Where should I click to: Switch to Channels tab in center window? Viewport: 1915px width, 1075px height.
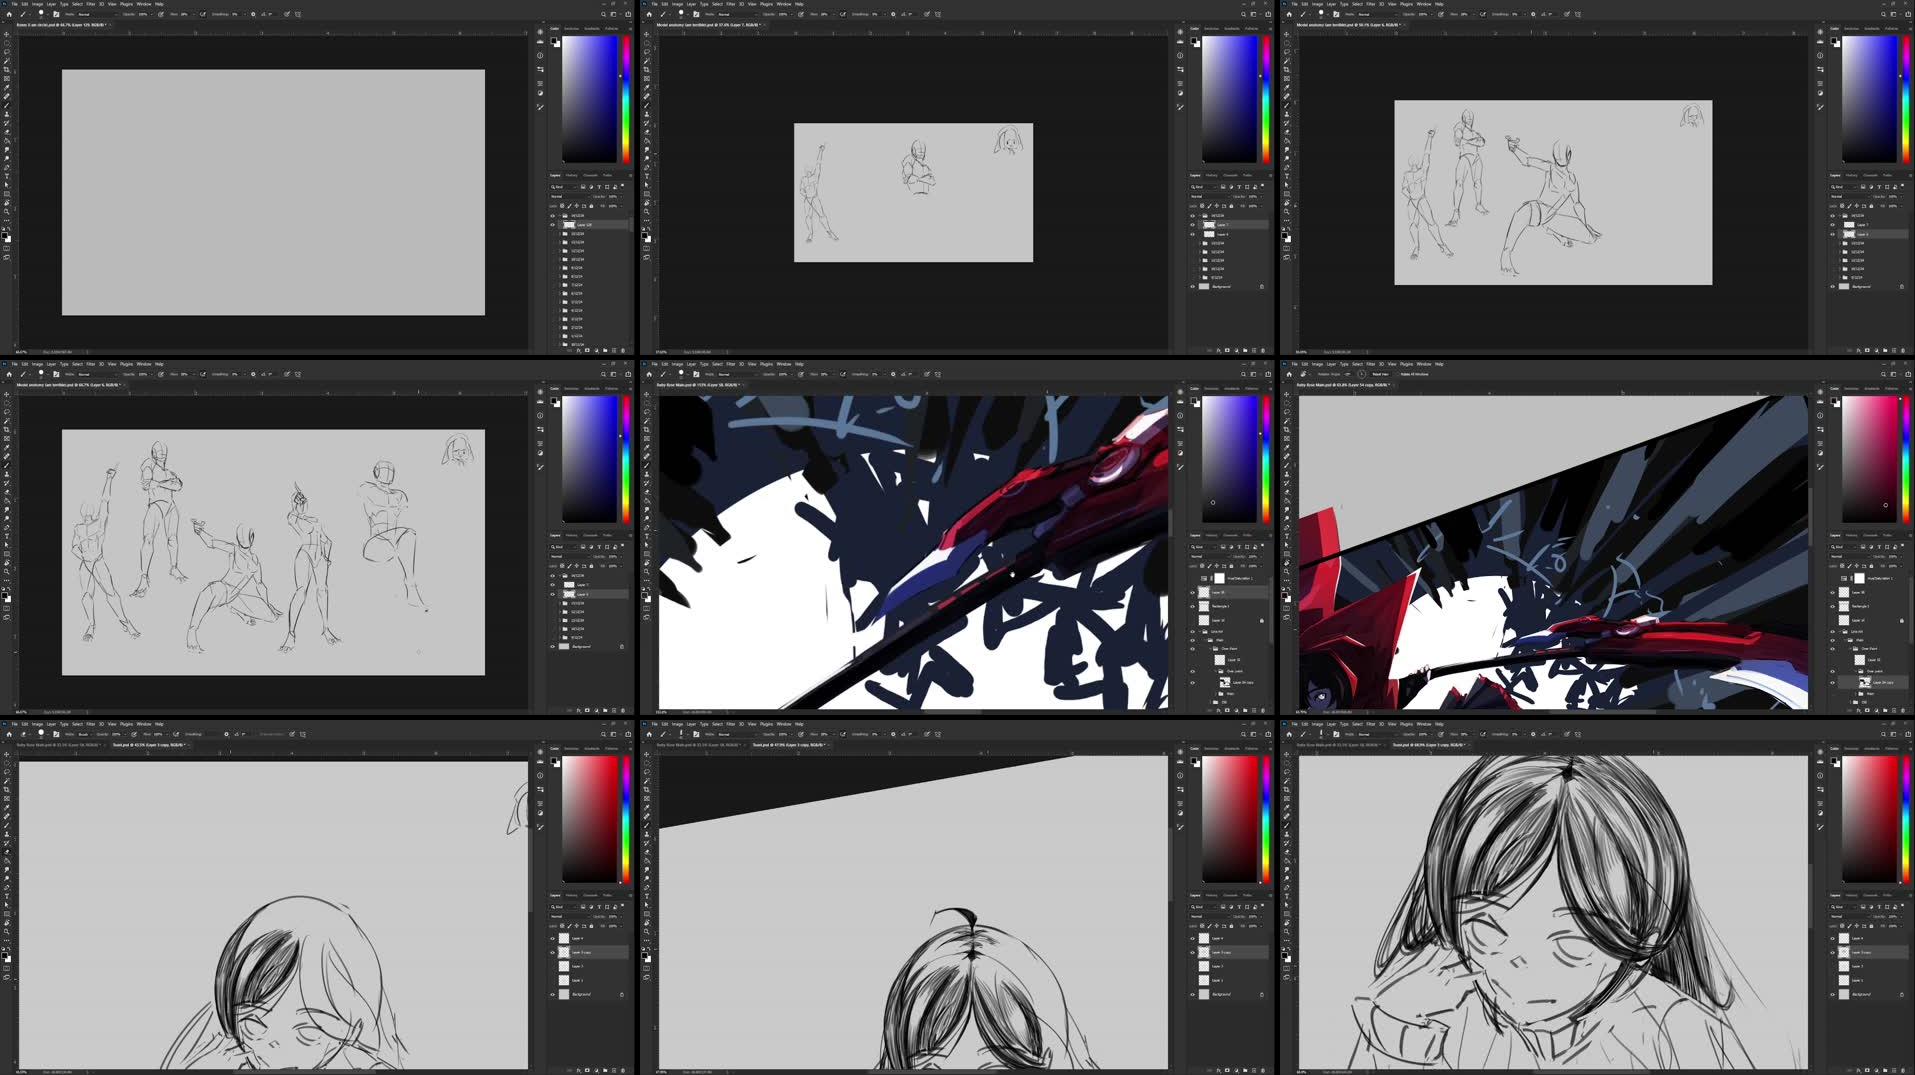[x=1230, y=535]
